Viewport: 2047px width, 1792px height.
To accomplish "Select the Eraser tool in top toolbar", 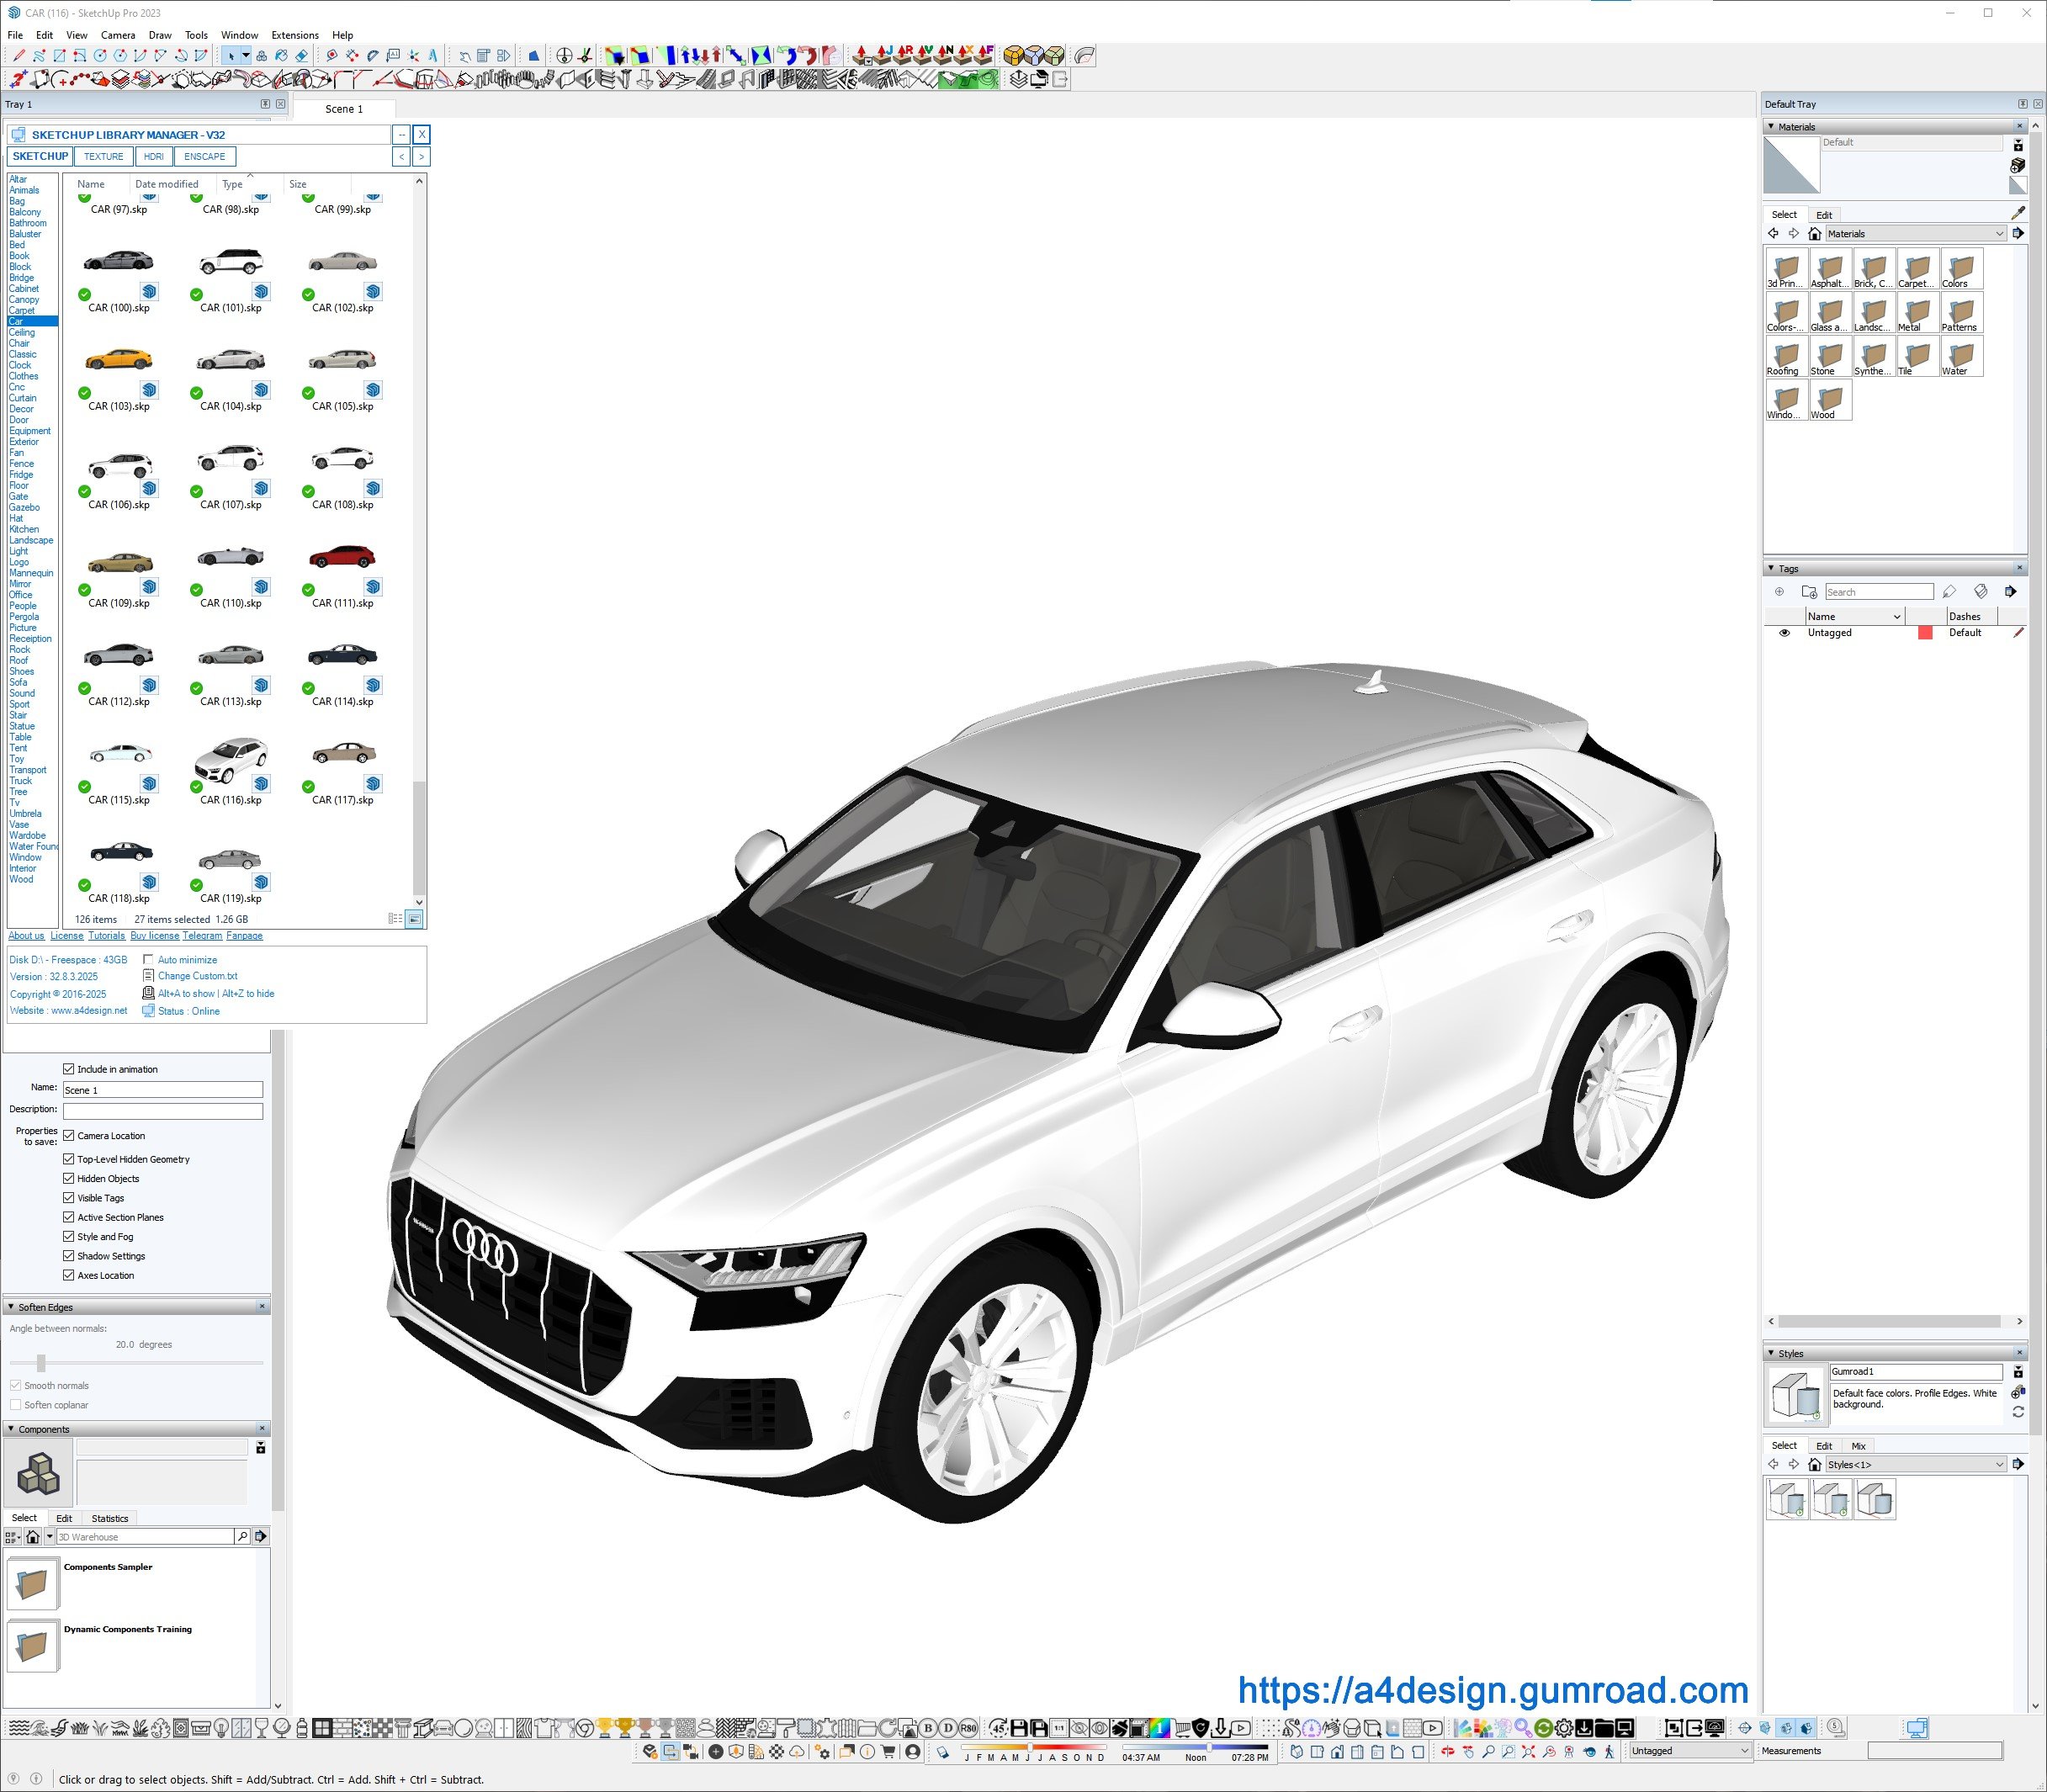I will pos(301,56).
